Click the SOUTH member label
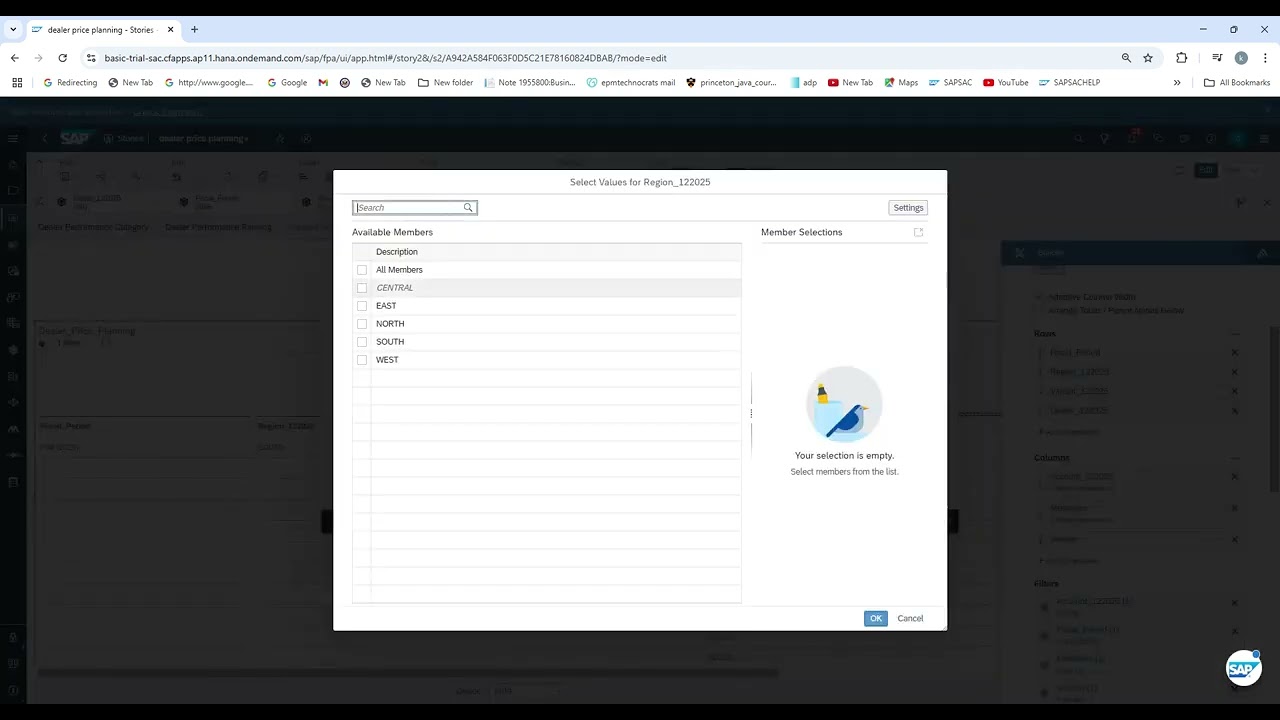Screen dimensions: 1280x720 click(390, 342)
